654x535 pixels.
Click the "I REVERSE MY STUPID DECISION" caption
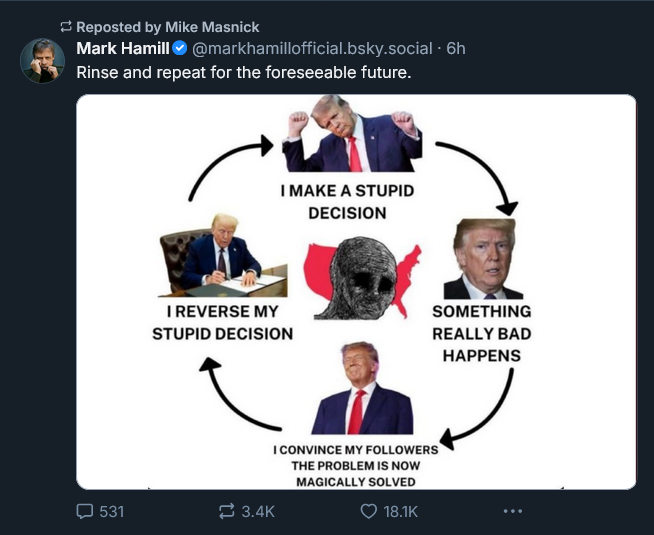[x=222, y=322]
